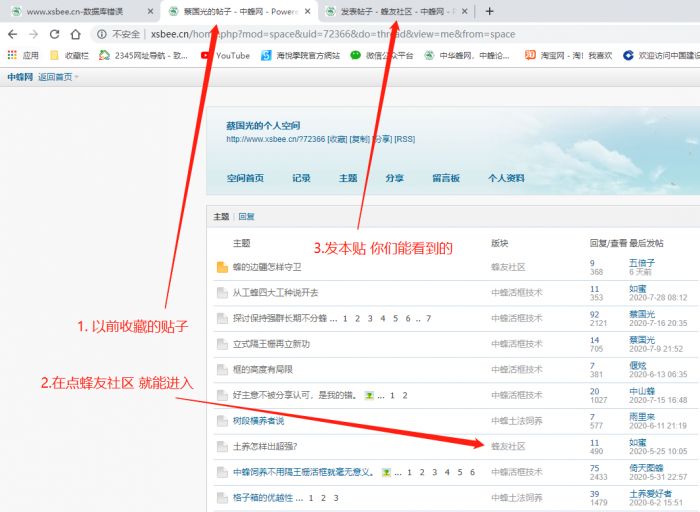Select 个人资料 in the space navigation
Viewport: 700px width, 512px height.
(x=506, y=178)
